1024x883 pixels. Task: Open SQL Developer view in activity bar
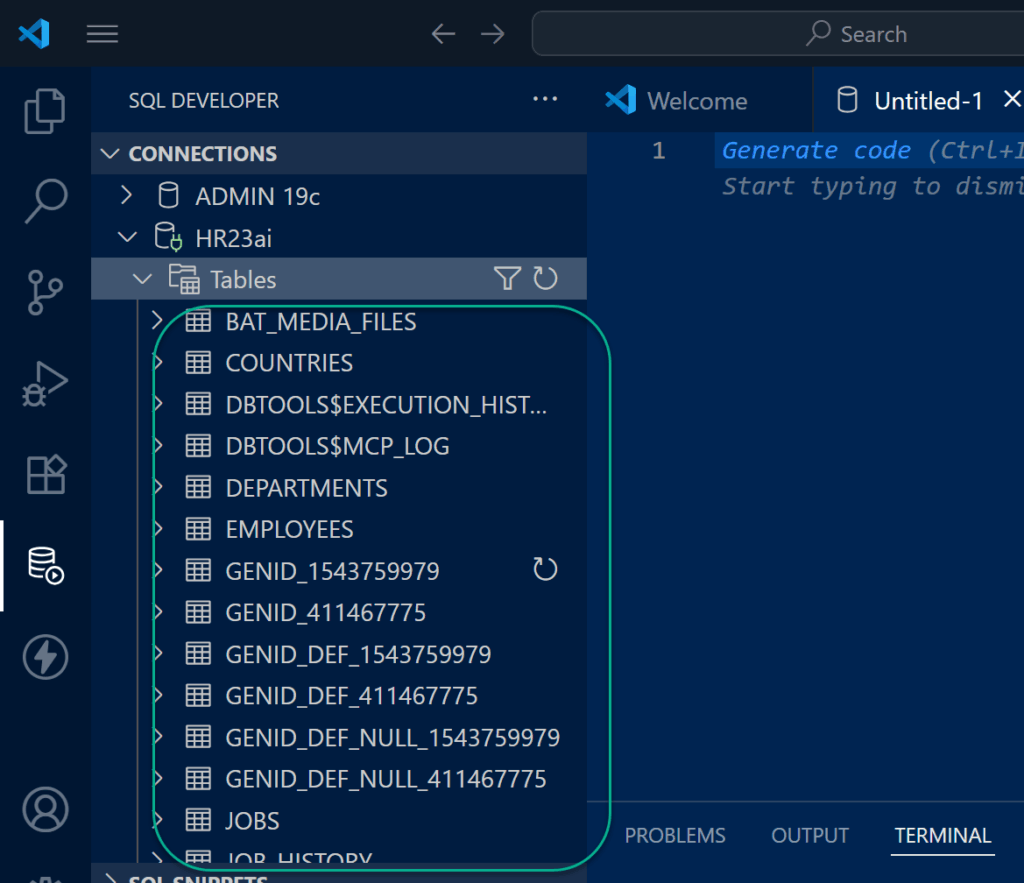[45, 566]
